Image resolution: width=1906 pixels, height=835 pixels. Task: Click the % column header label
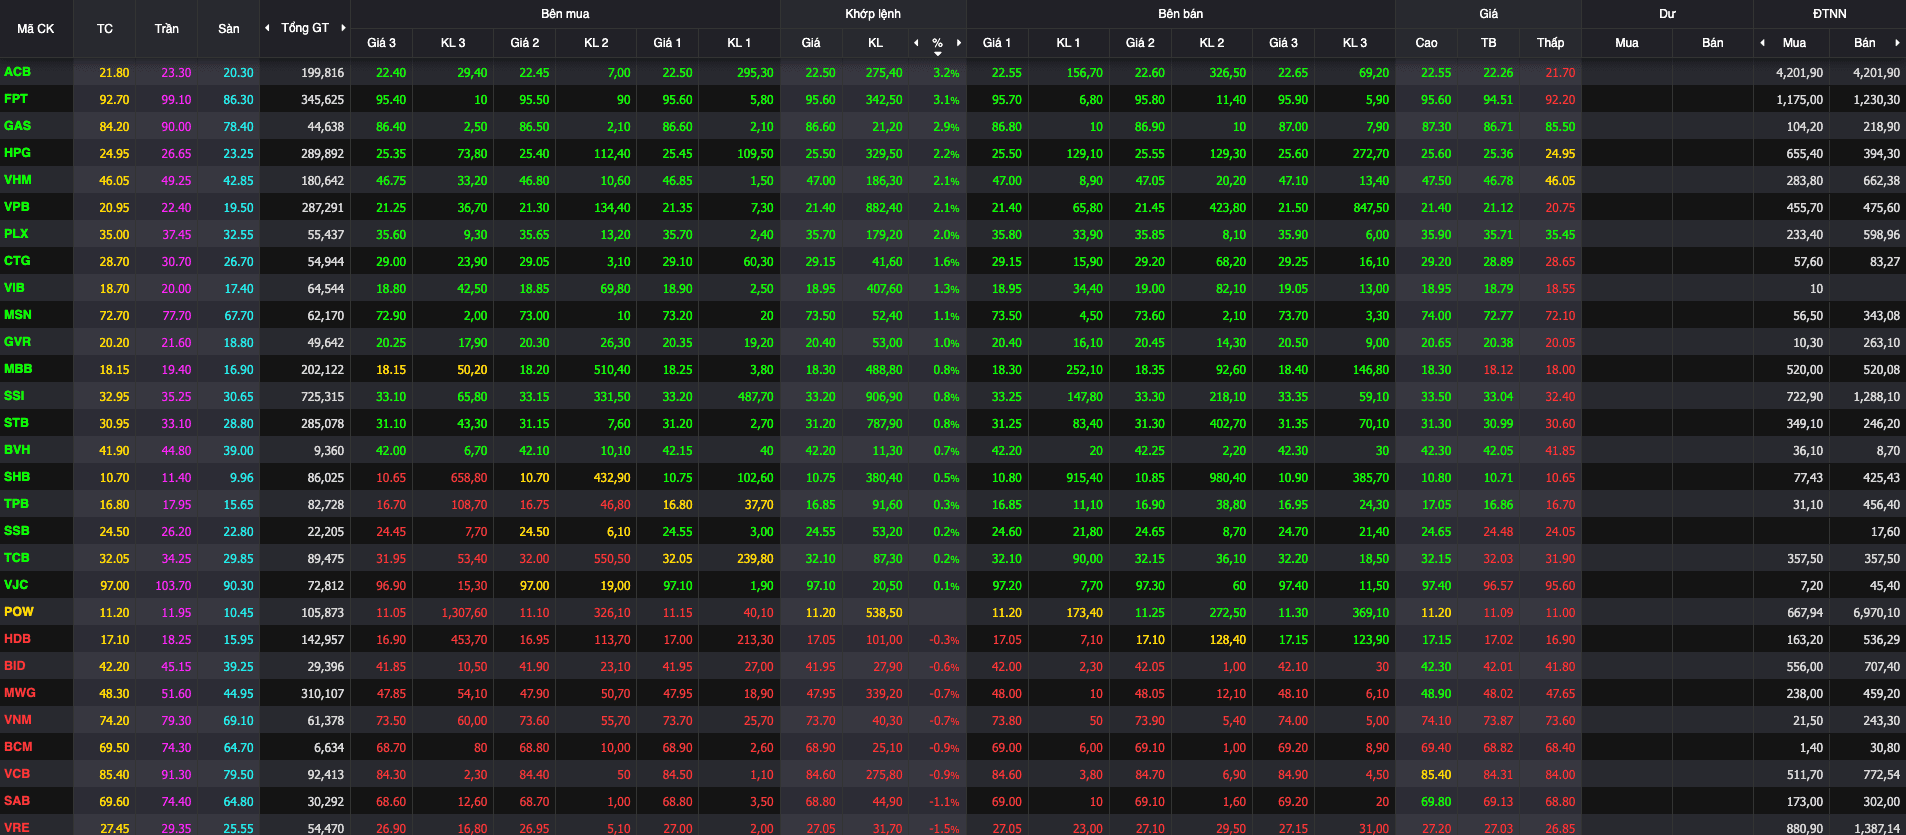click(937, 43)
